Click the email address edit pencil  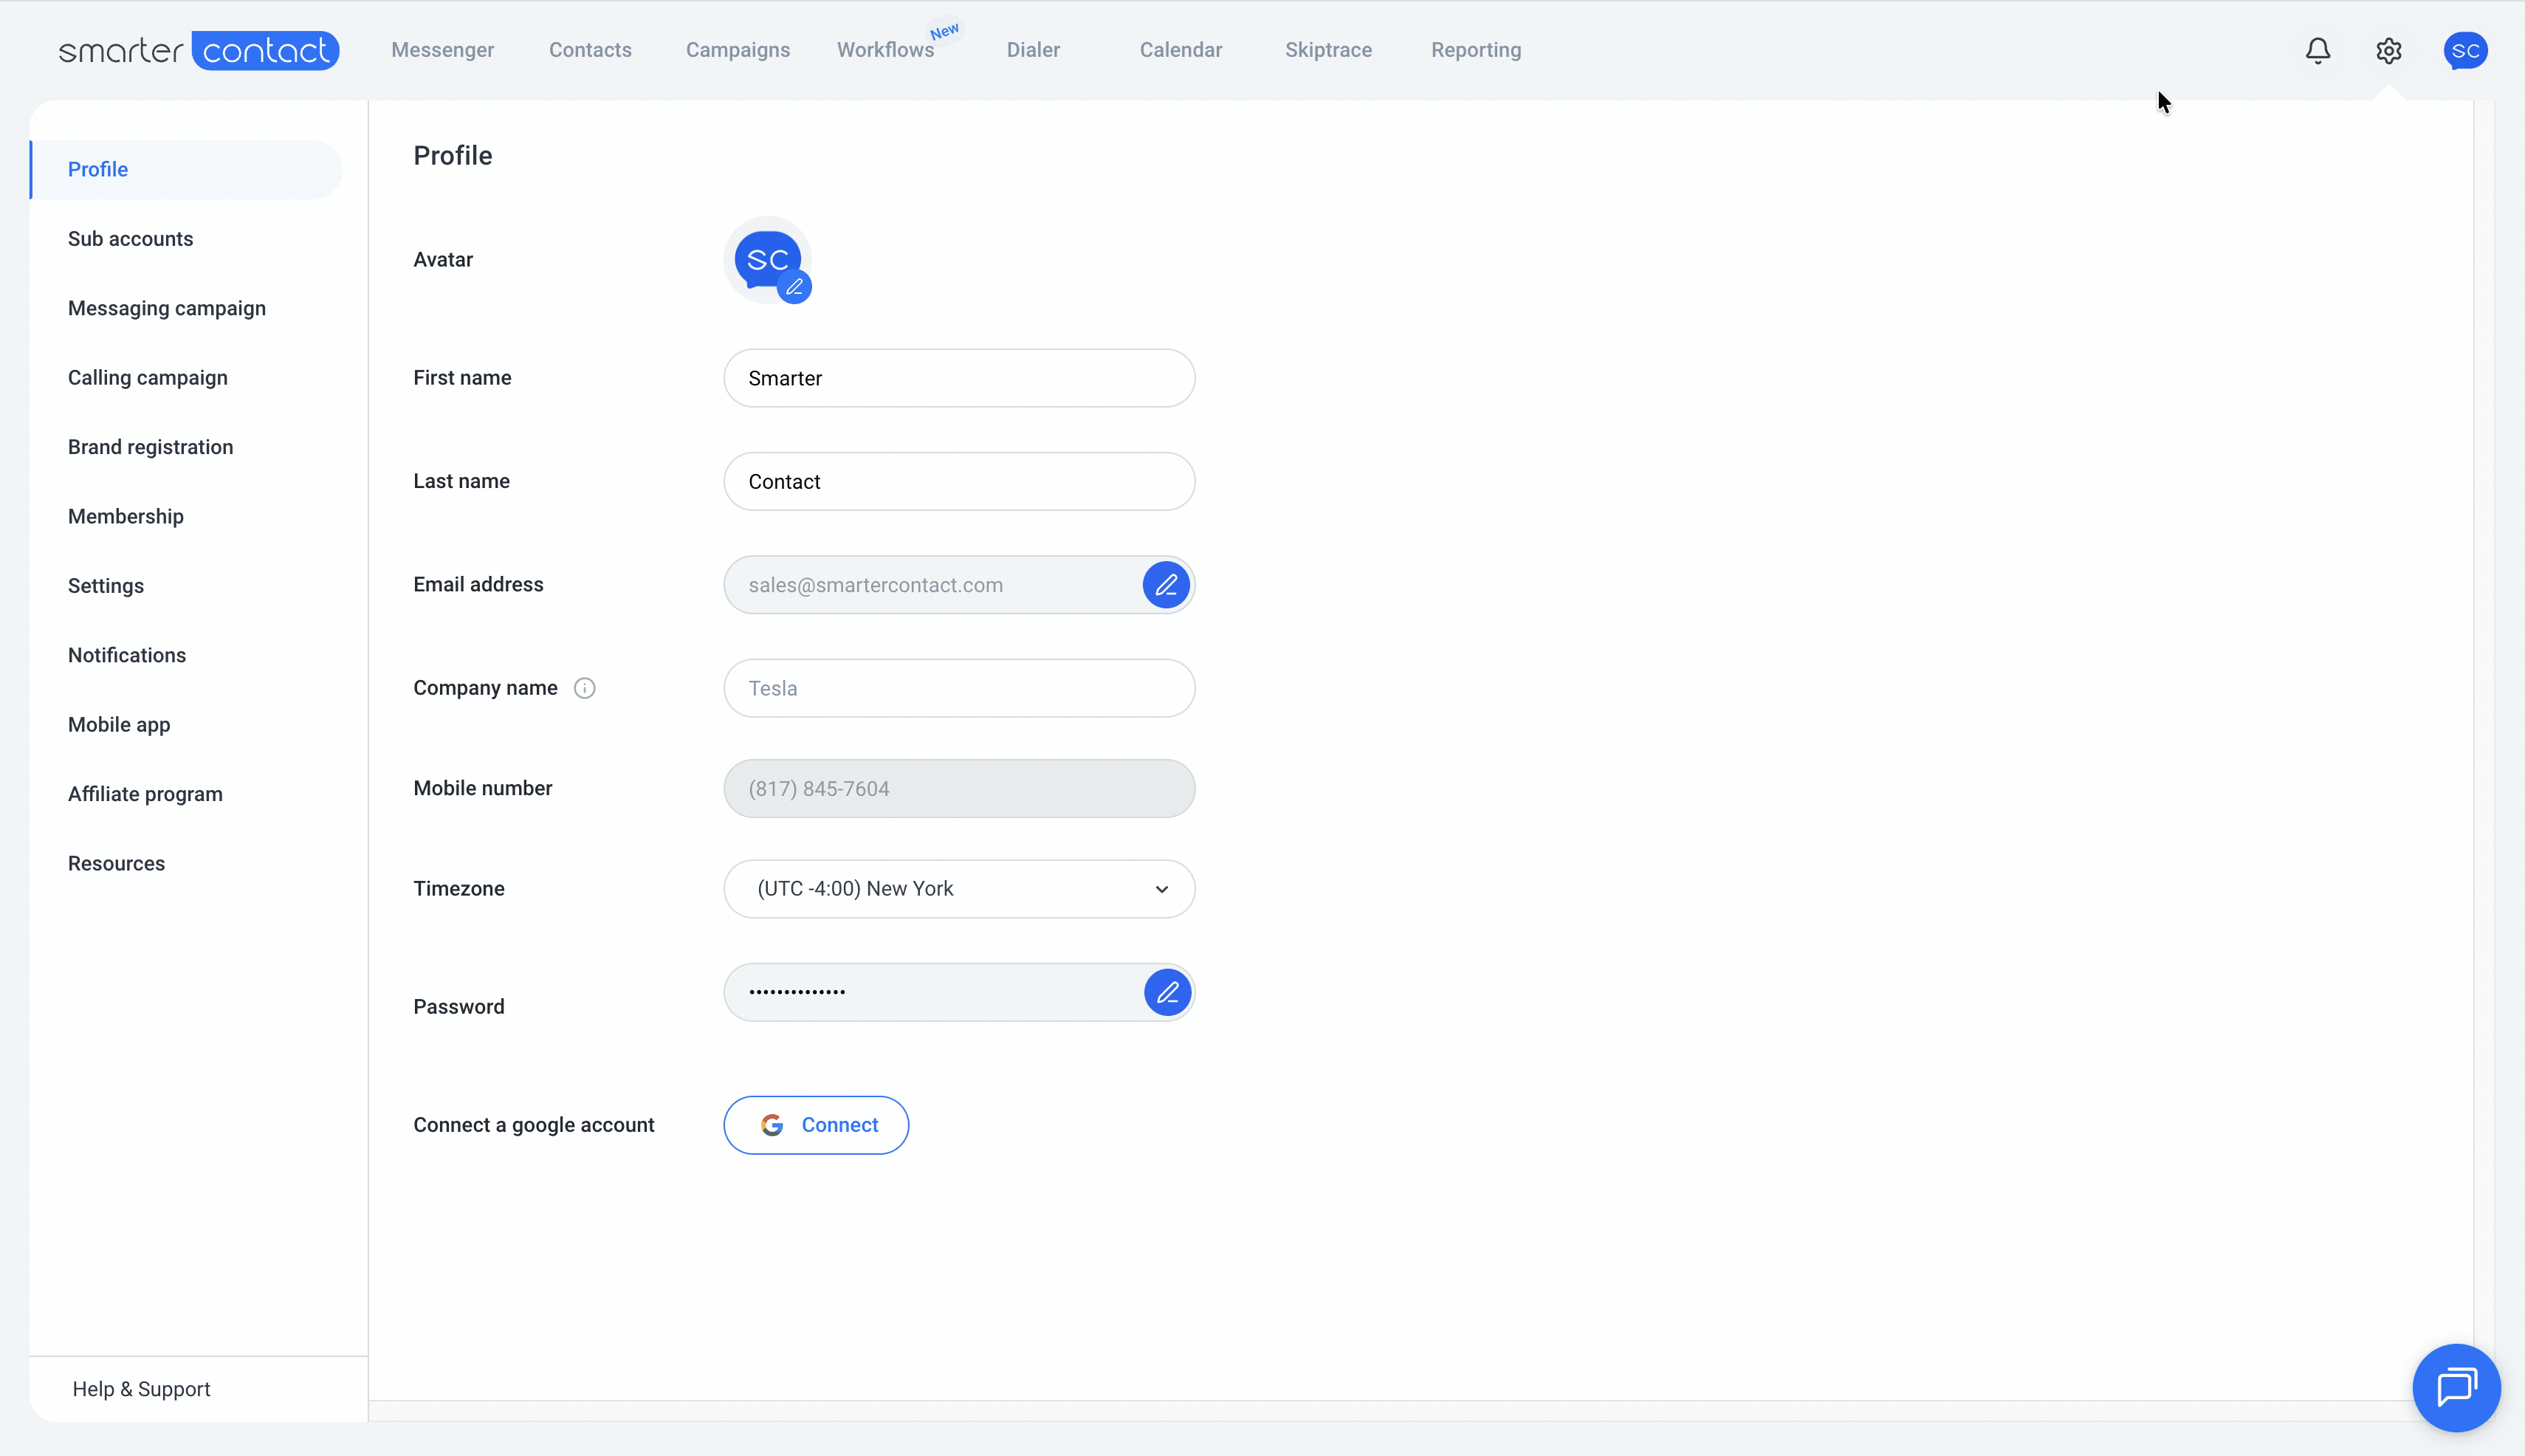click(x=1166, y=585)
